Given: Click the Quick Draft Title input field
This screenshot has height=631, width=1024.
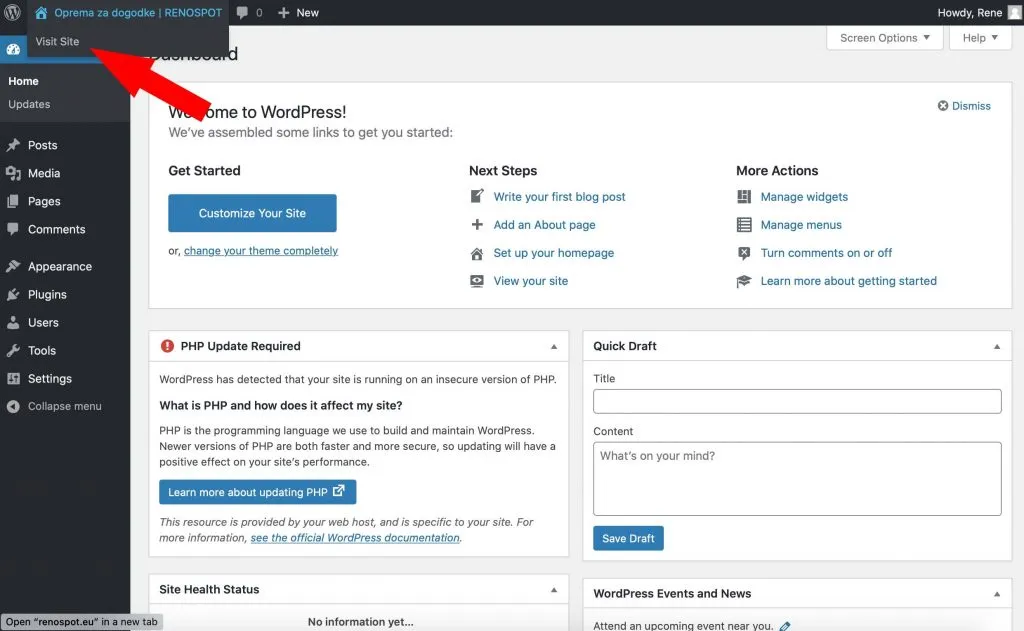Looking at the screenshot, I should (797, 401).
